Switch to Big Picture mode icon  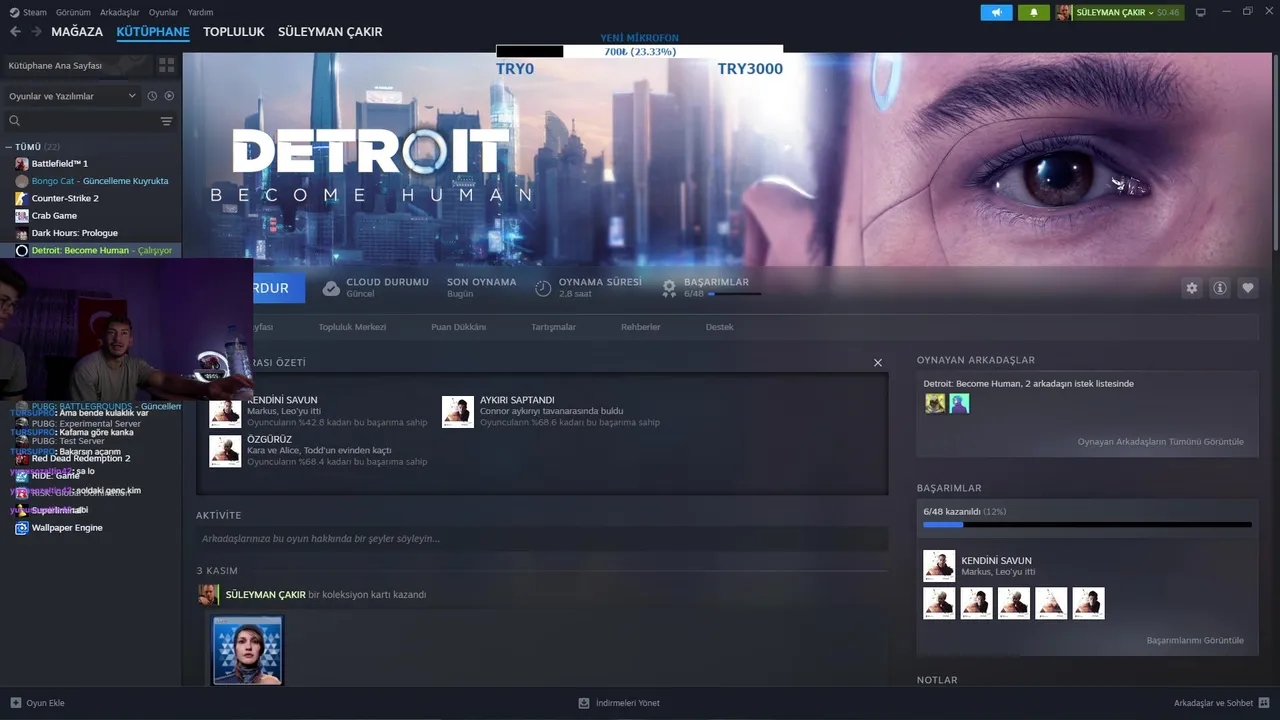[1201, 12]
